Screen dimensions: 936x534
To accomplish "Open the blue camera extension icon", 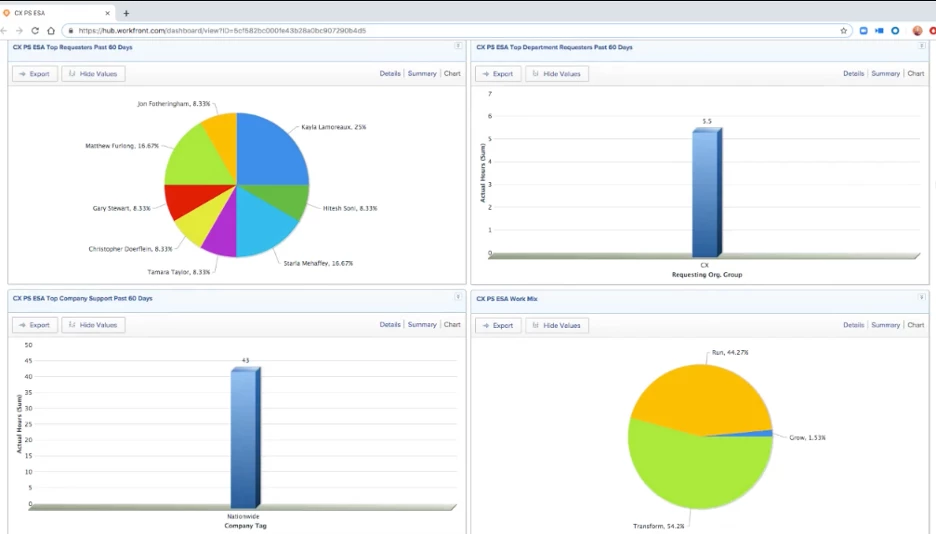I will click(879, 30).
